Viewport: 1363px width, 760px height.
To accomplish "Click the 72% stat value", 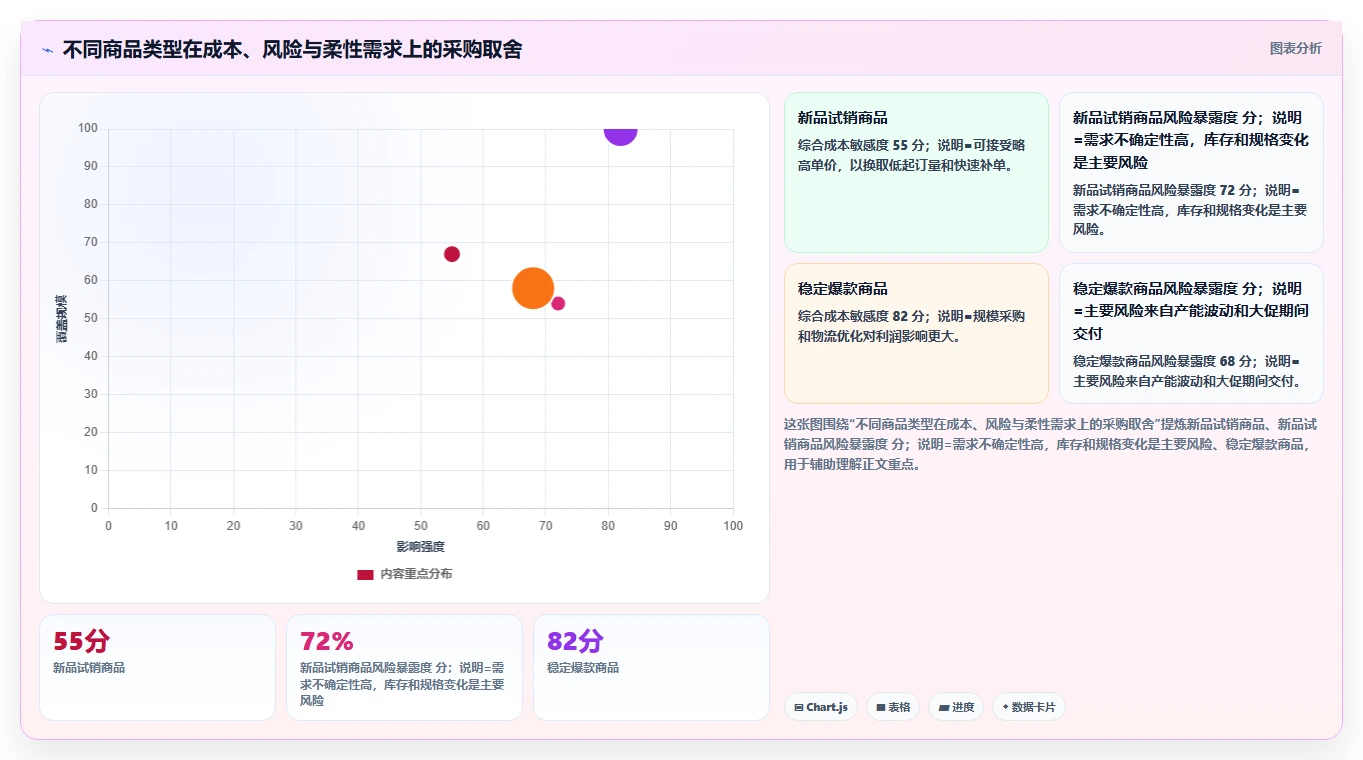I will (x=326, y=641).
